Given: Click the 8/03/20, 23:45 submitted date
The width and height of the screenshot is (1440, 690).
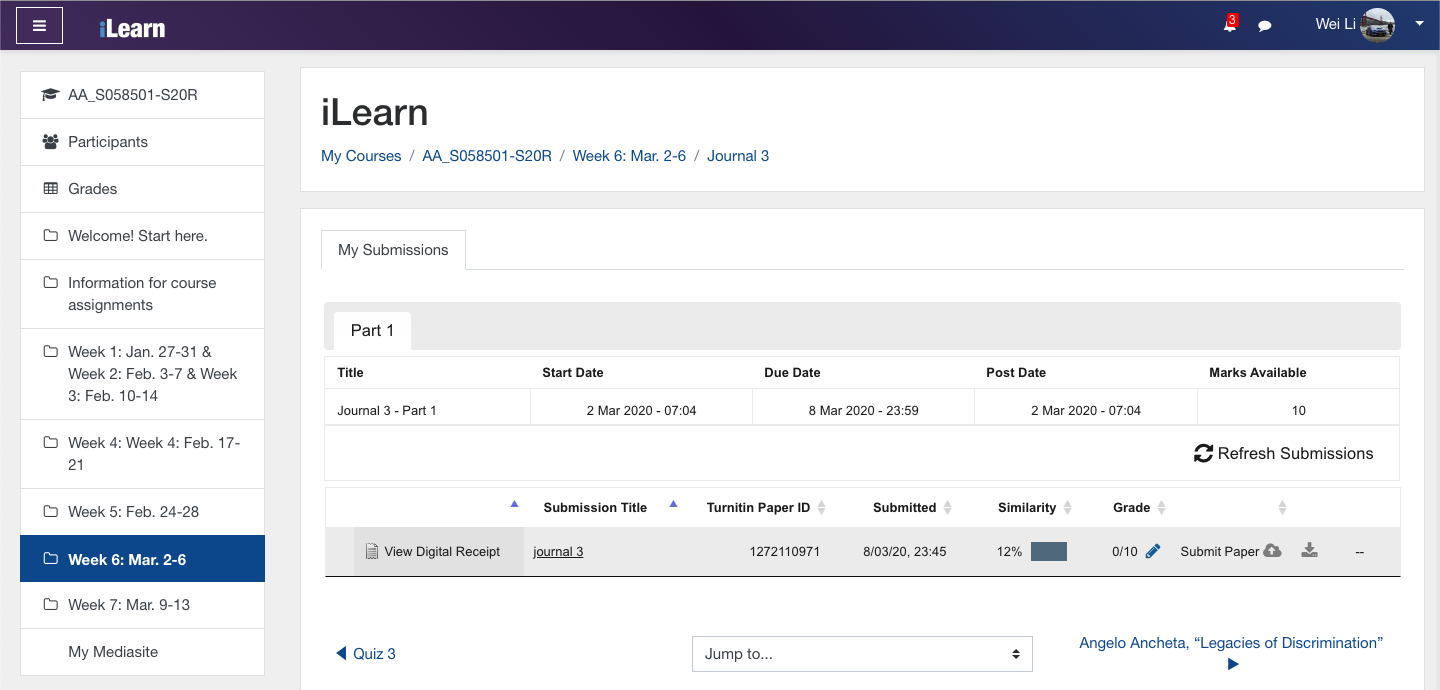Looking at the screenshot, I should (905, 551).
